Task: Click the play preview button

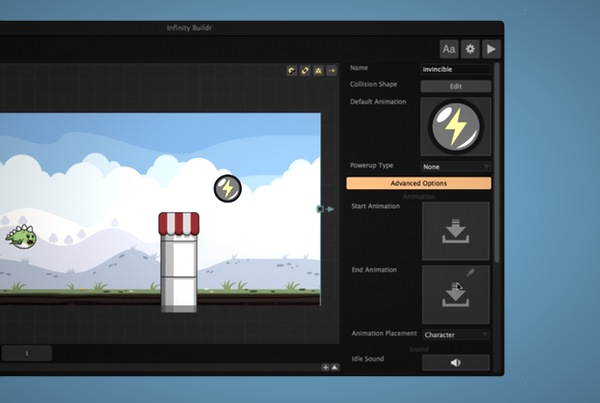Action: coord(491,49)
